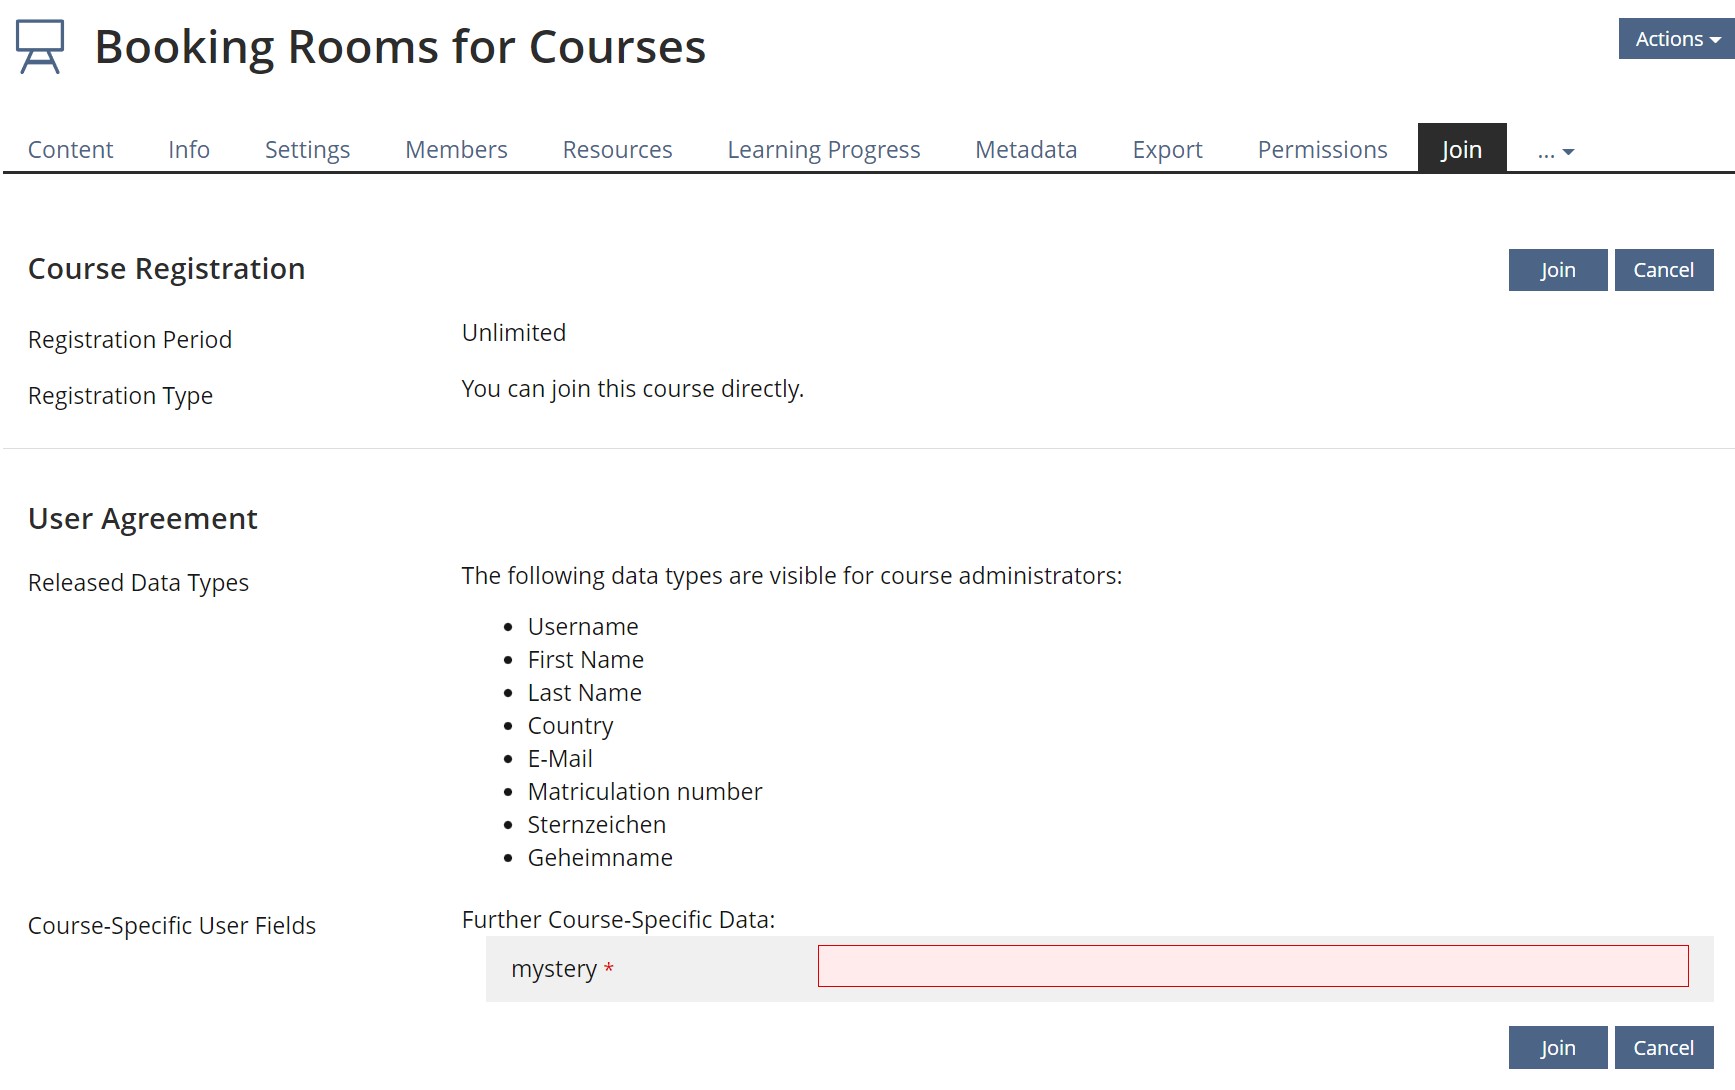Click the bottom Join button
Viewport: 1735px width, 1090px height.
click(1557, 1047)
